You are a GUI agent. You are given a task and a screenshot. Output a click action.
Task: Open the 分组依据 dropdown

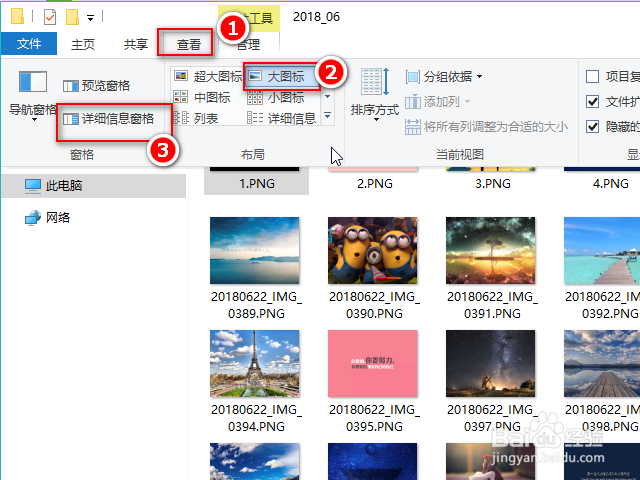(444, 76)
